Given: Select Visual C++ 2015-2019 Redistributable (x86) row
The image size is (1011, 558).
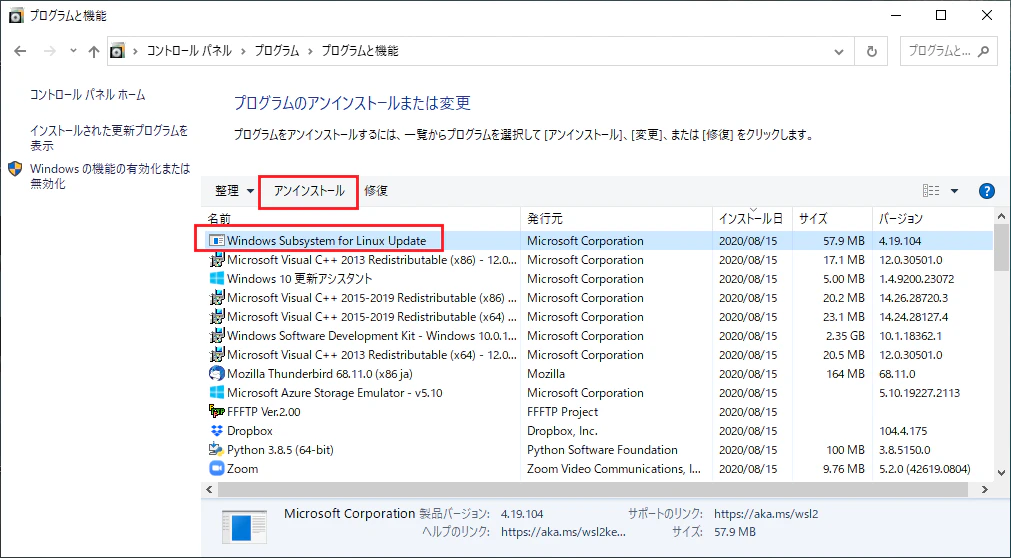Looking at the screenshot, I should pos(598,298).
